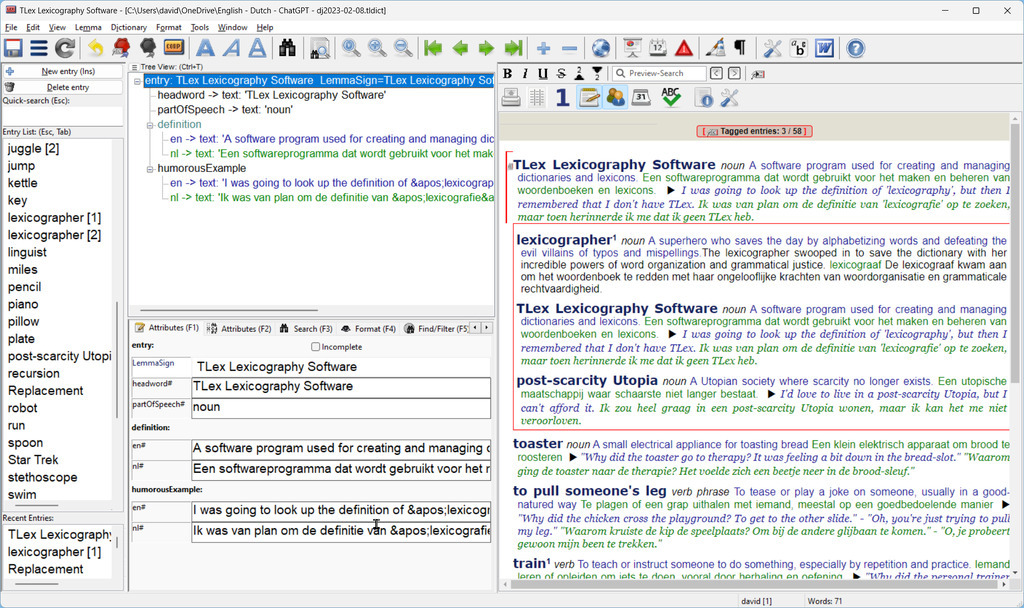Viewport: 1024px width, 608px height.
Task: Go to next entry with green right arrow
Action: click(486, 48)
